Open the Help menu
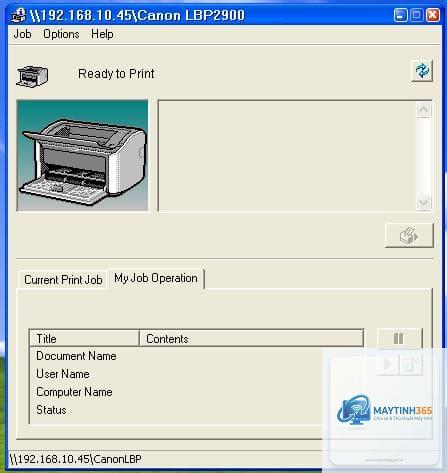Screen dimensions: 447x473 click(x=102, y=34)
